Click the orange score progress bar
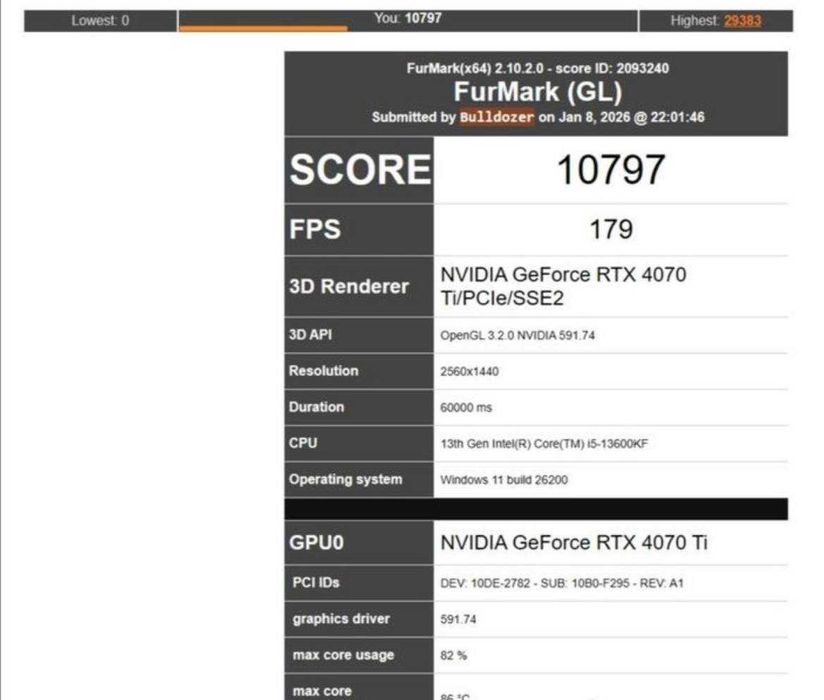 click(263, 28)
